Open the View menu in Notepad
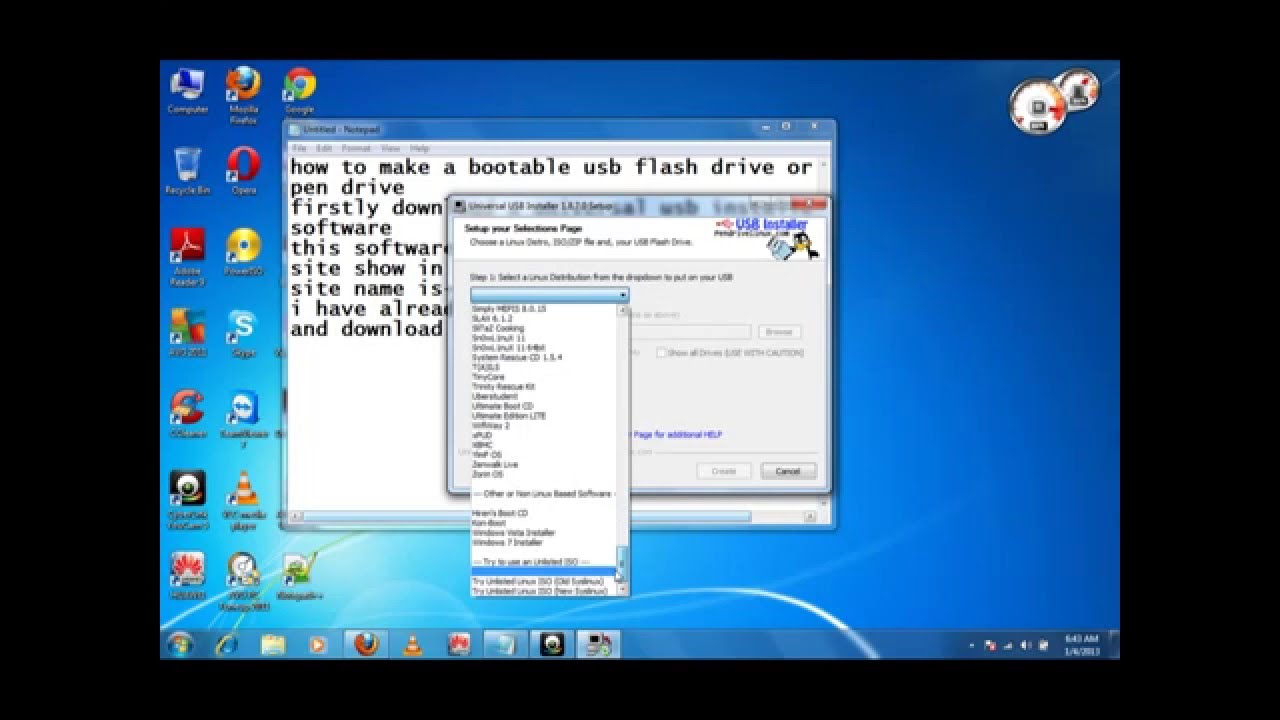The image size is (1280, 720). pos(390,148)
